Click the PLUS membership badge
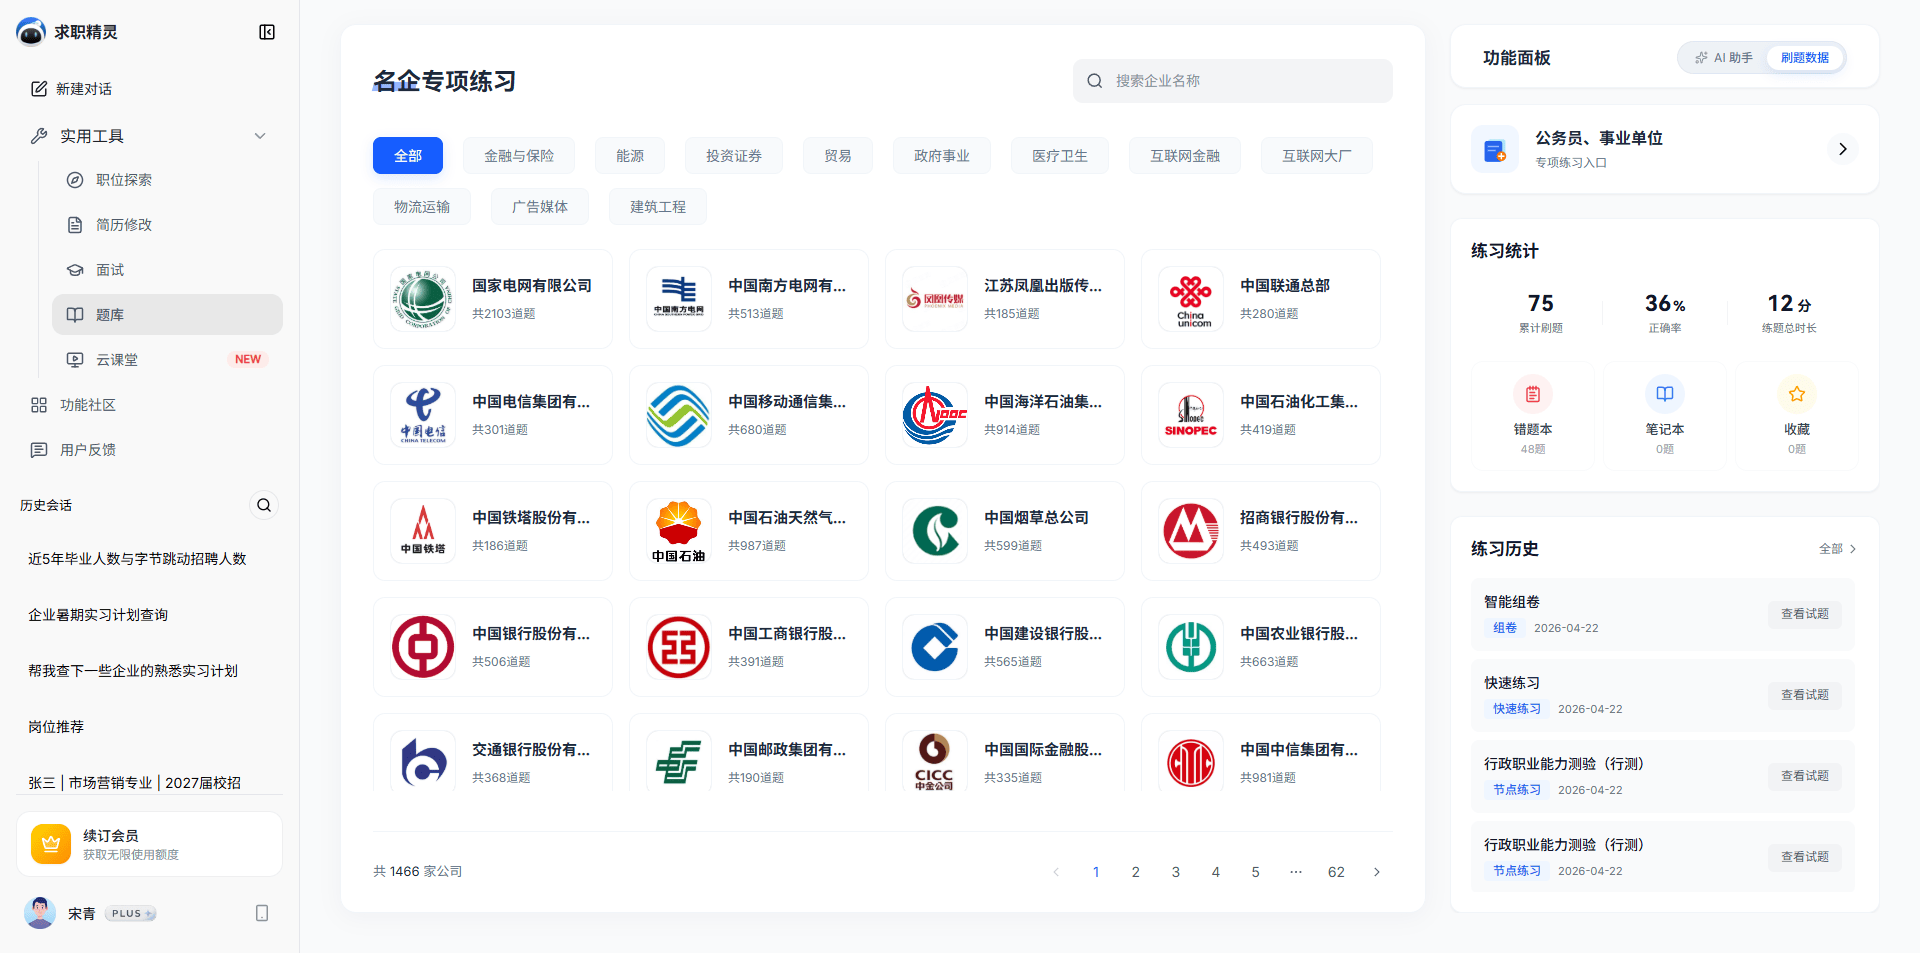 [131, 913]
